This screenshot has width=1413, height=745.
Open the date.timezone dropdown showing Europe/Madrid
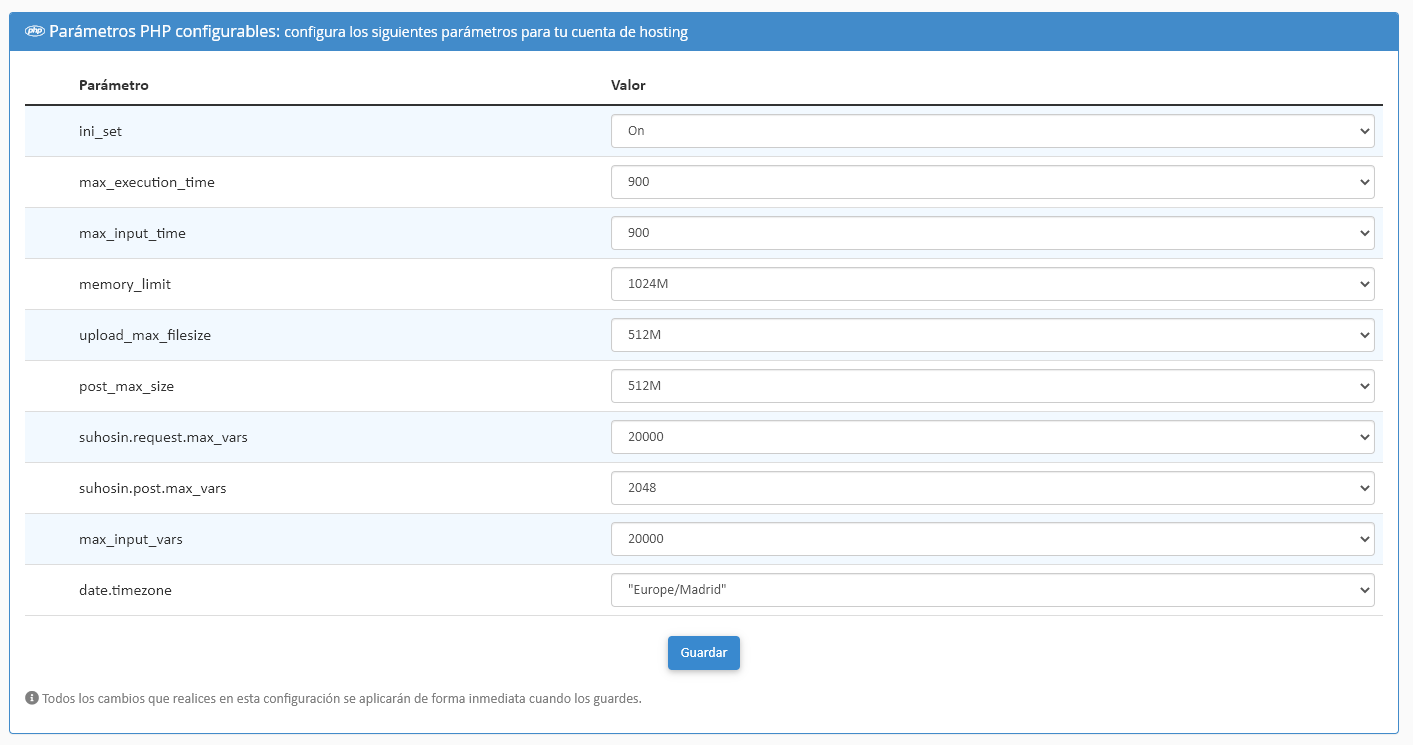pyautogui.click(x=992, y=590)
